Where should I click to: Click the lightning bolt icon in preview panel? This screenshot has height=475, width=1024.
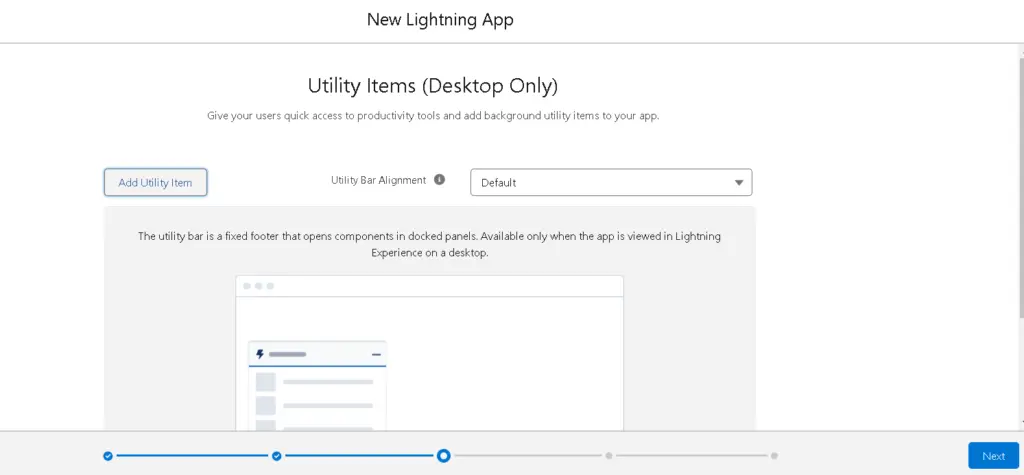tap(261, 354)
